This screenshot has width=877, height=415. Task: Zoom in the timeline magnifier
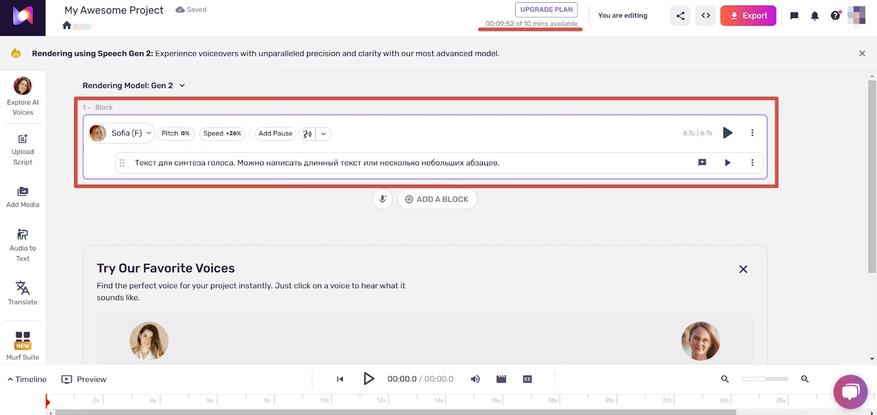tap(805, 379)
